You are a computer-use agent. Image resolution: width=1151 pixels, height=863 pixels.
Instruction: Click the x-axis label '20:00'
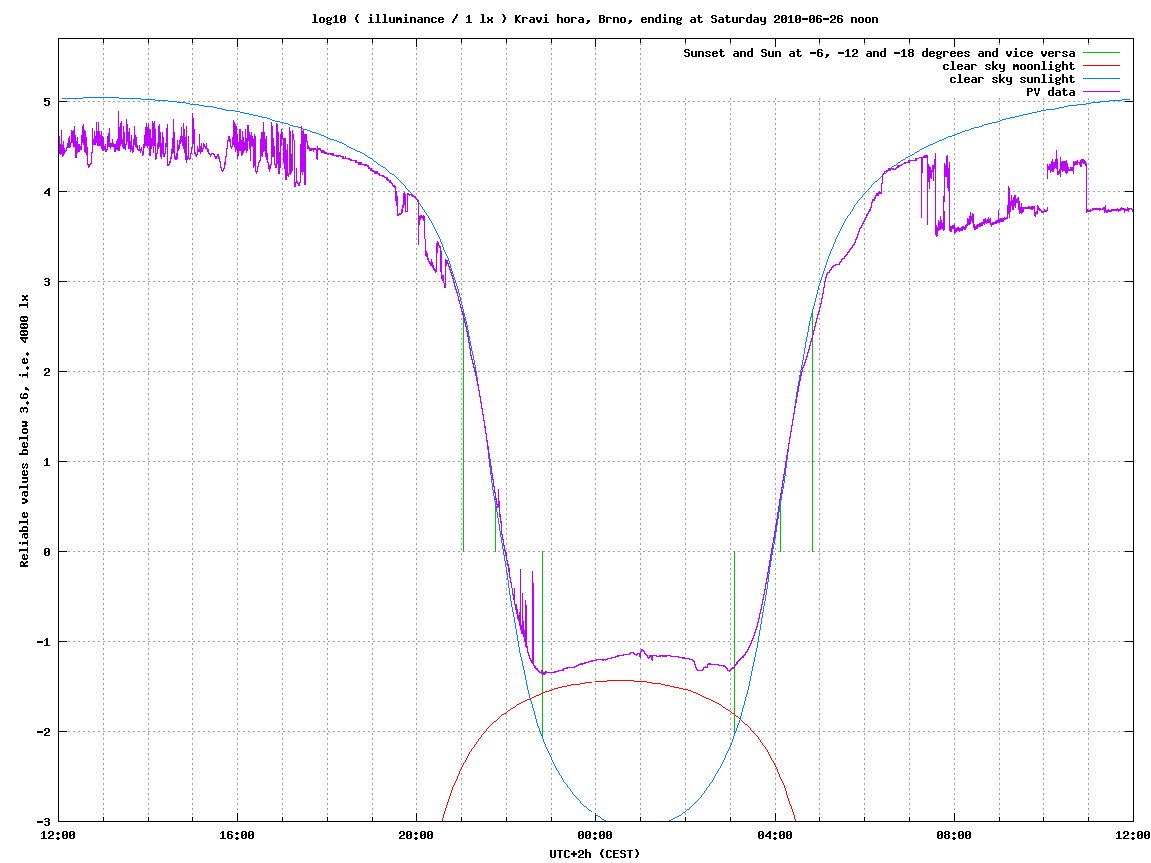click(x=416, y=835)
